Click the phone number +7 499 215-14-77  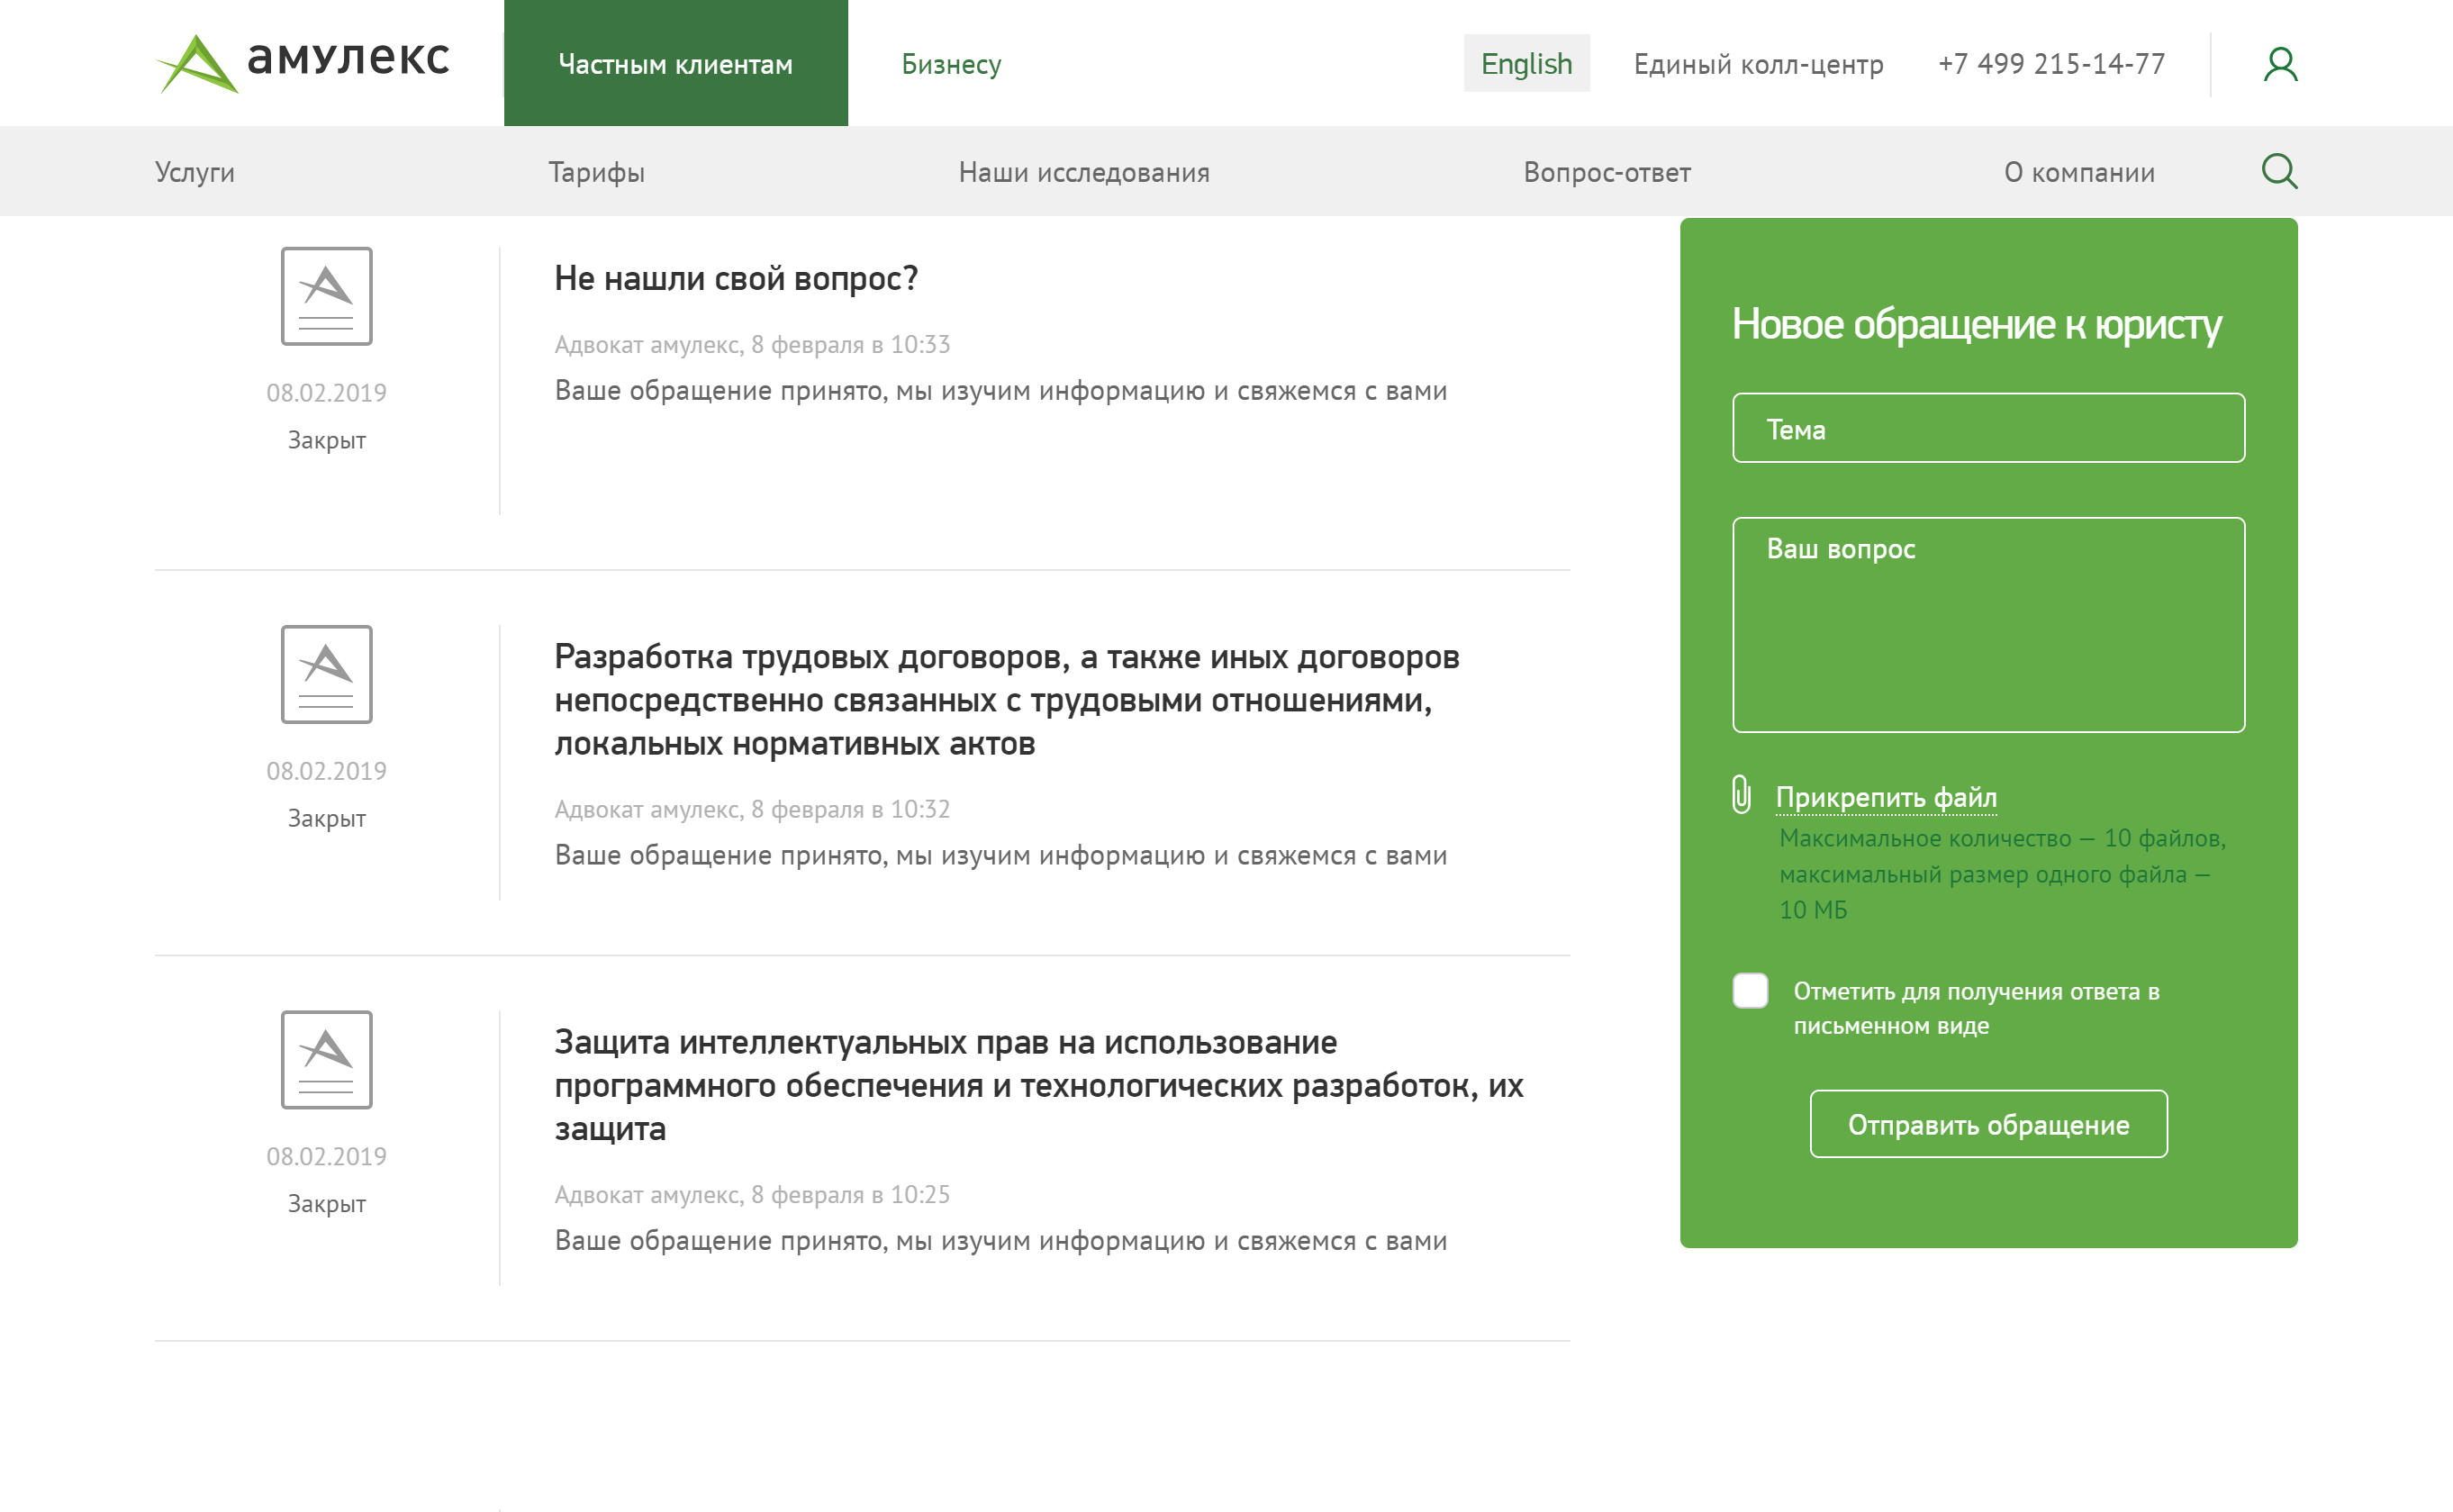[x=2051, y=64]
